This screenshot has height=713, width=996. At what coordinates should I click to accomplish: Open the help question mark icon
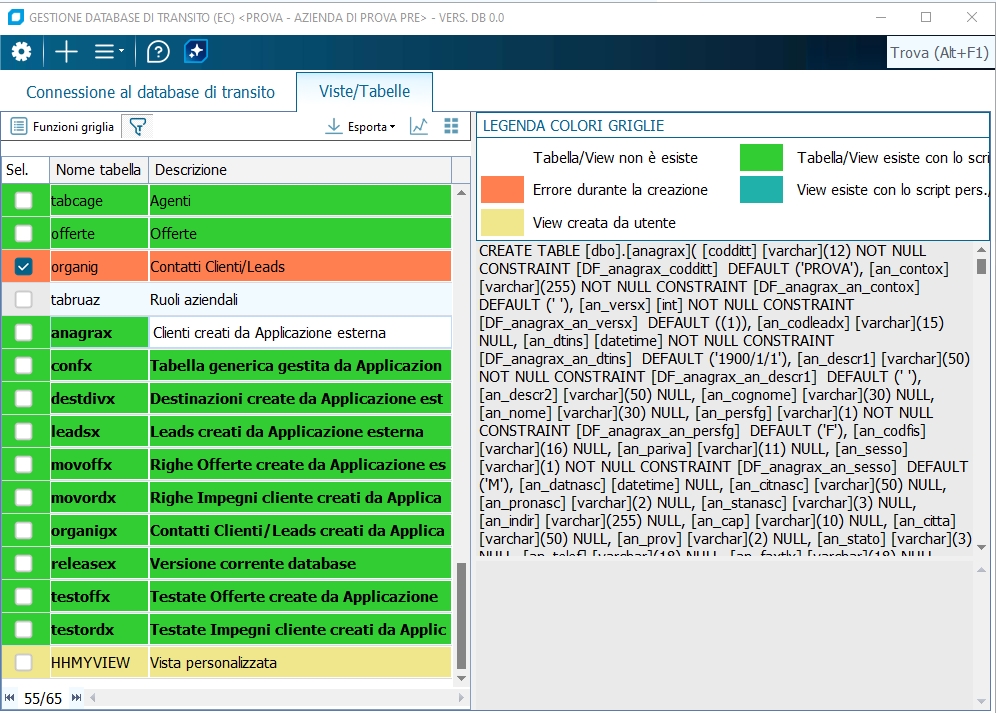point(158,52)
